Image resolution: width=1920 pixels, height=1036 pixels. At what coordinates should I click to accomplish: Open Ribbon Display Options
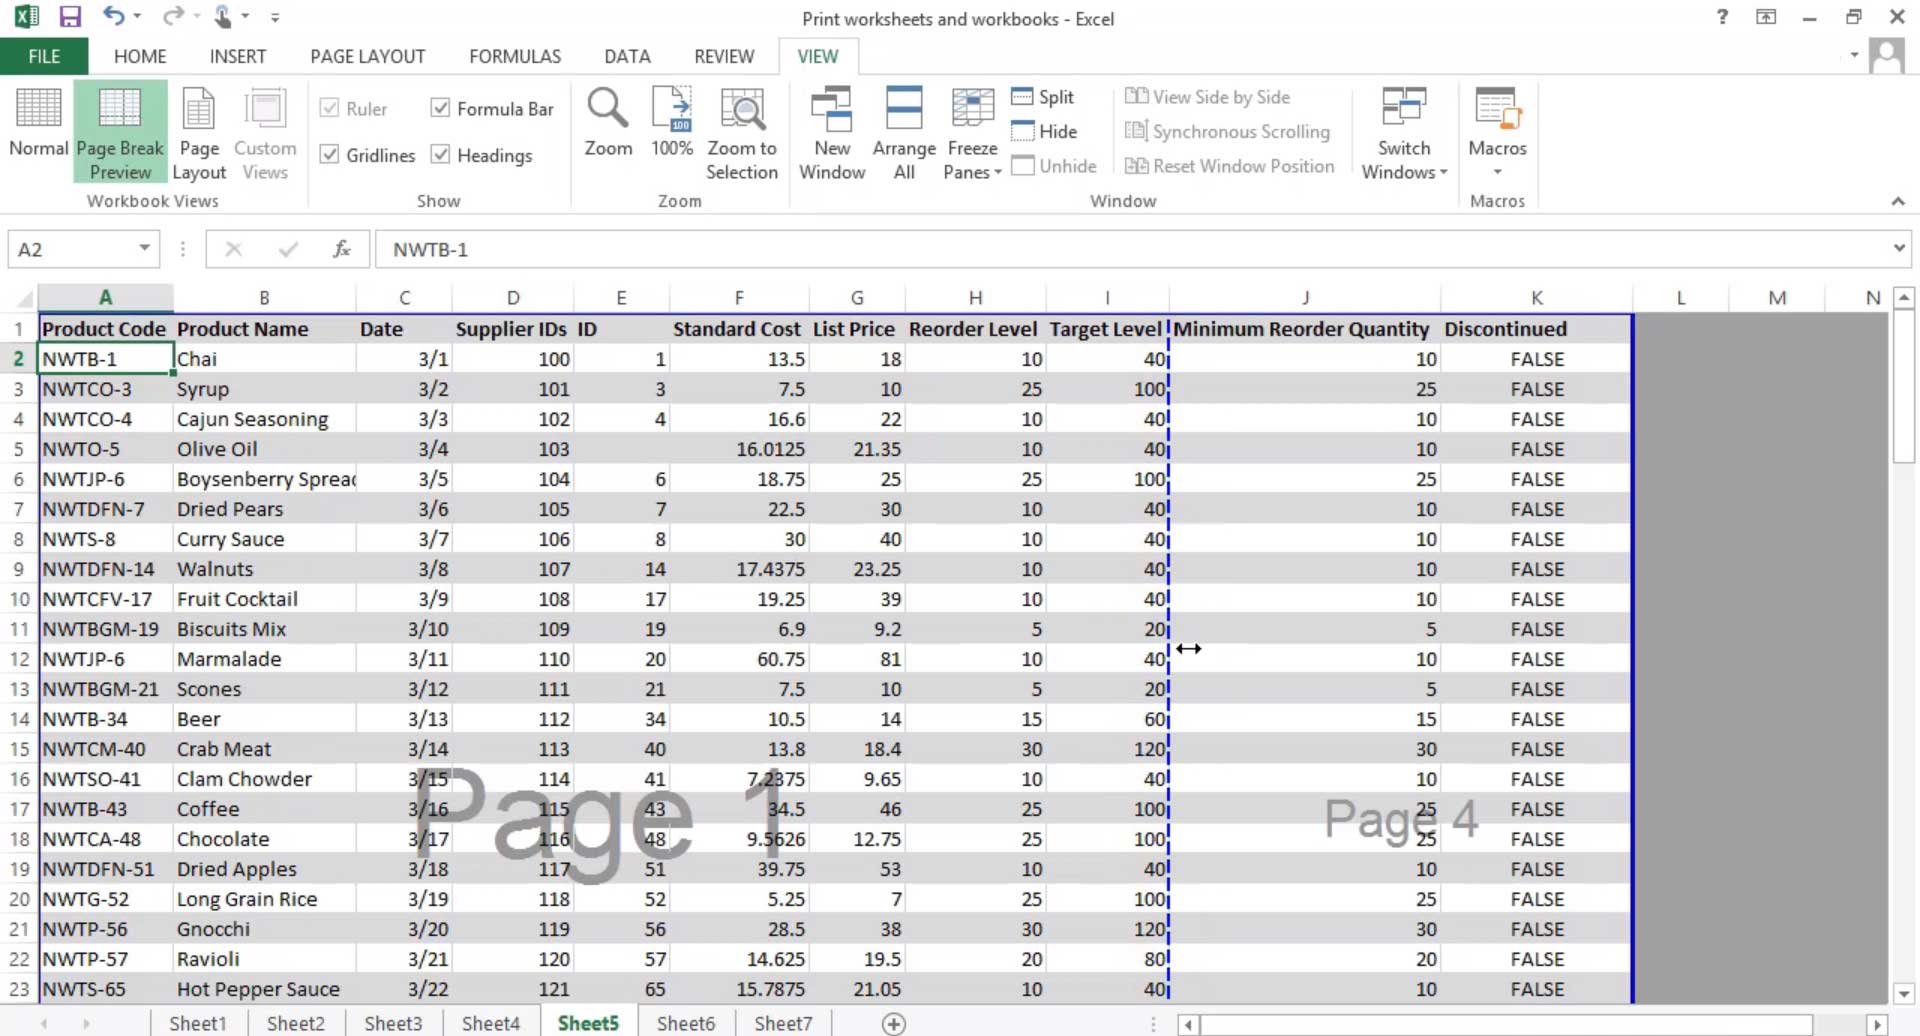click(x=1766, y=17)
